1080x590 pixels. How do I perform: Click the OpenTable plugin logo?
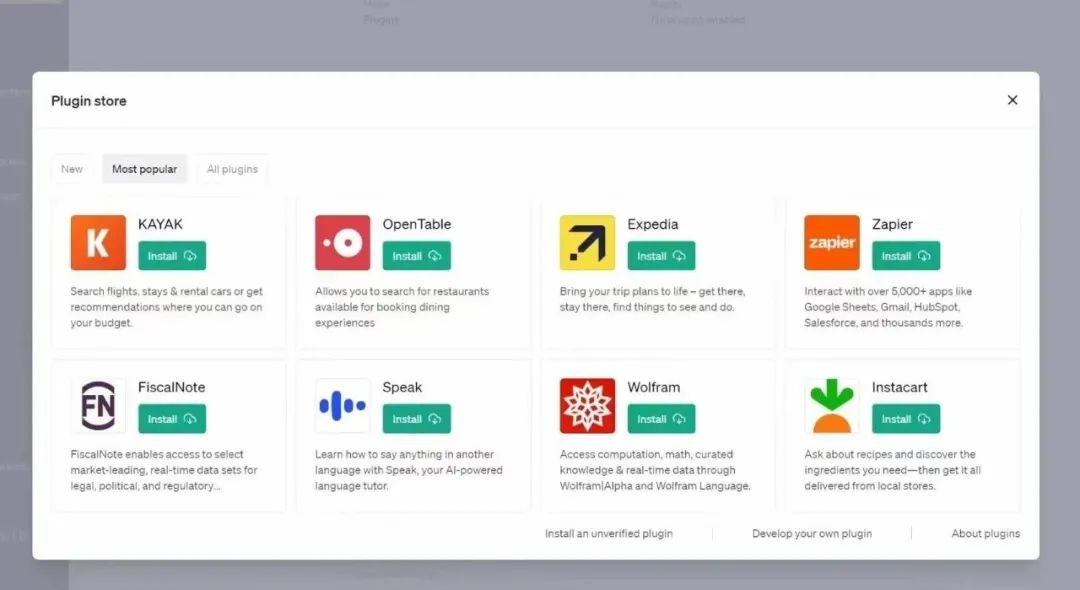click(x=342, y=243)
